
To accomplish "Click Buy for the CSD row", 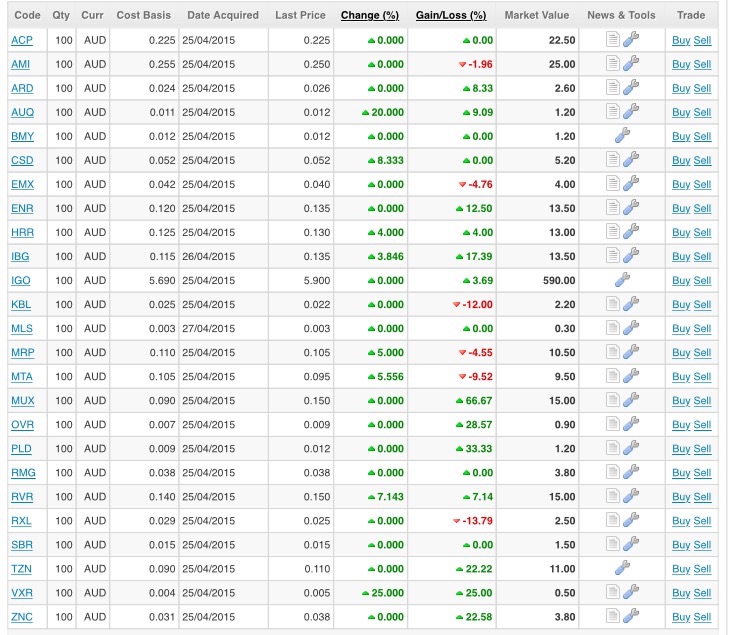I will point(681,161).
